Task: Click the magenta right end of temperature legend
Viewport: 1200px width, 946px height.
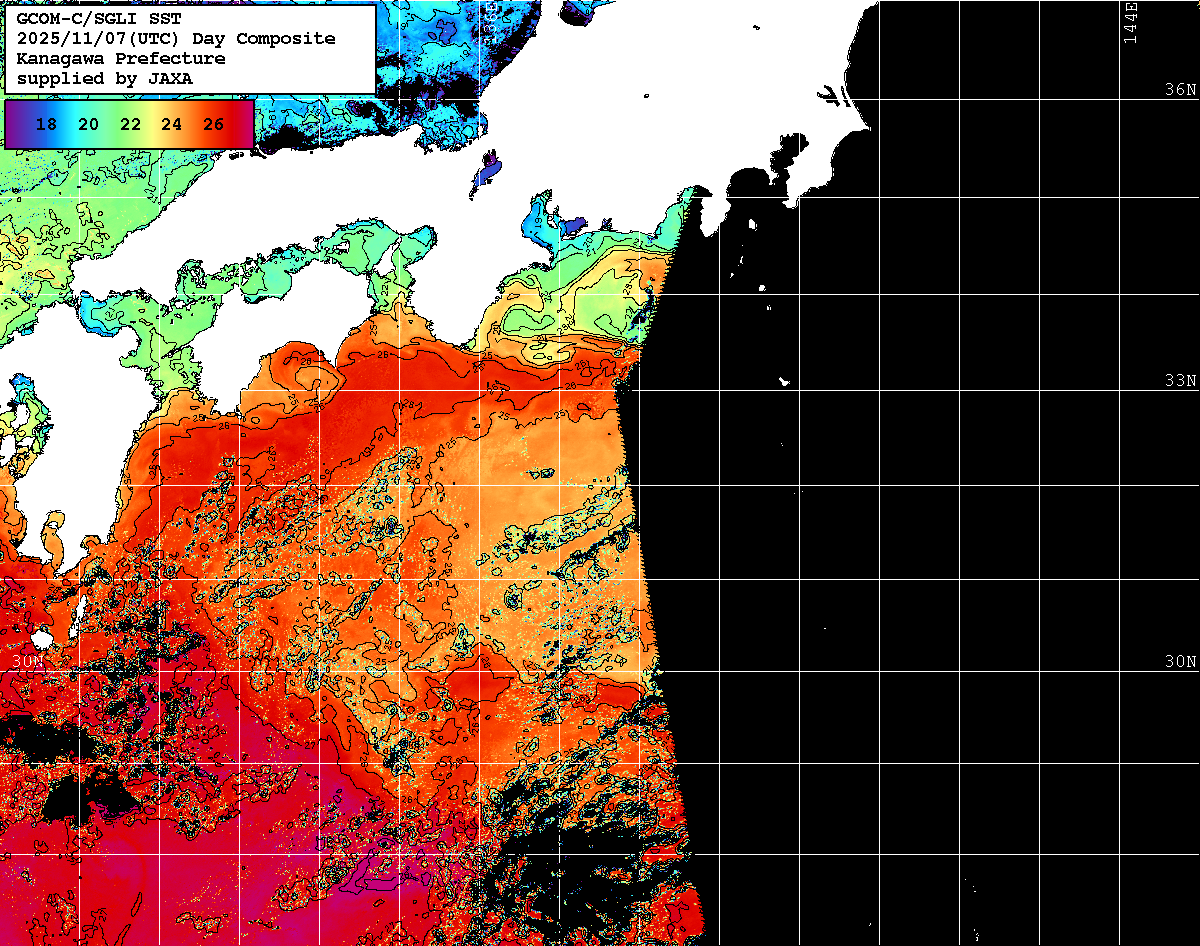Action: pyautogui.click(x=244, y=125)
